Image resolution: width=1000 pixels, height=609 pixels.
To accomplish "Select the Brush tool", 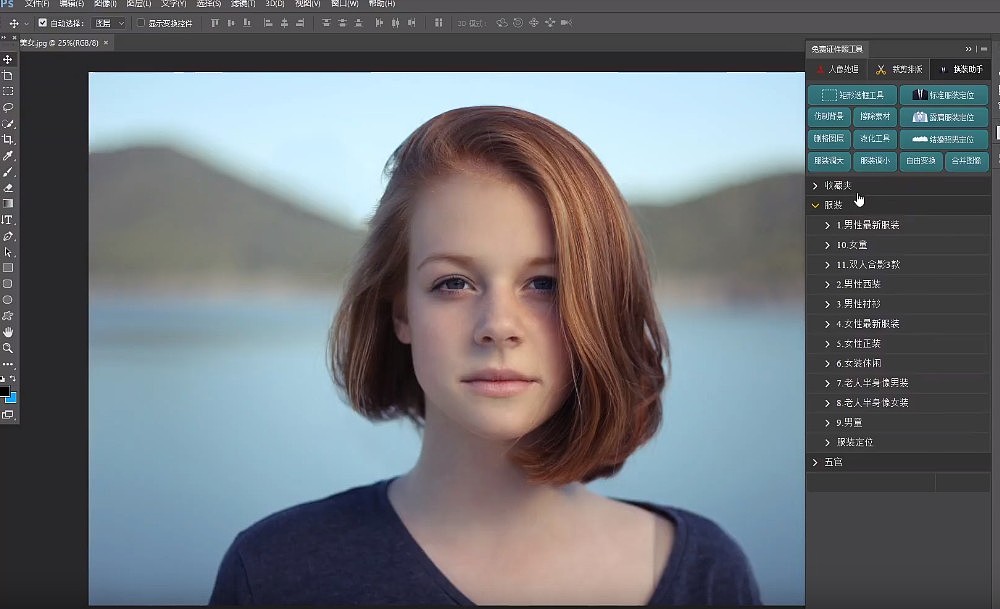I will coord(8,172).
